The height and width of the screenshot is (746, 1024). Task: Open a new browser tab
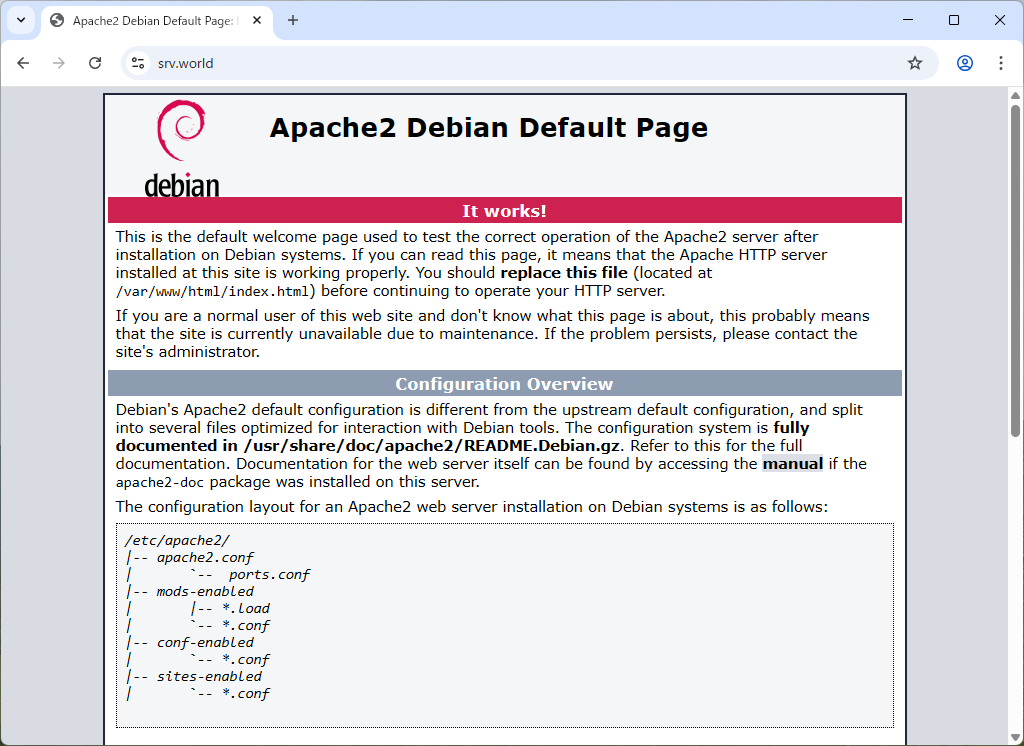coord(293,19)
